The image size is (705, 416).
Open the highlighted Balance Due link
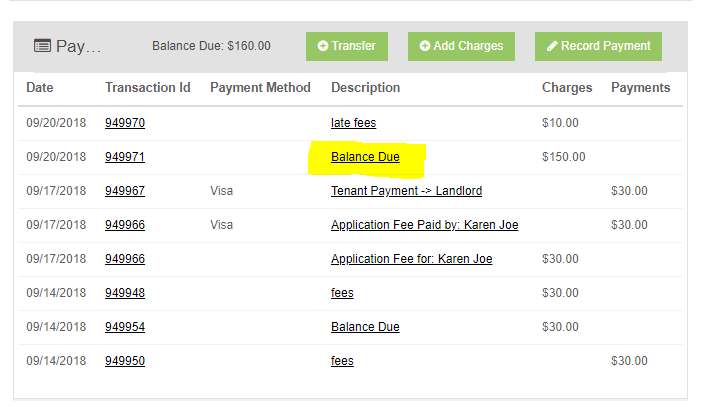point(365,157)
